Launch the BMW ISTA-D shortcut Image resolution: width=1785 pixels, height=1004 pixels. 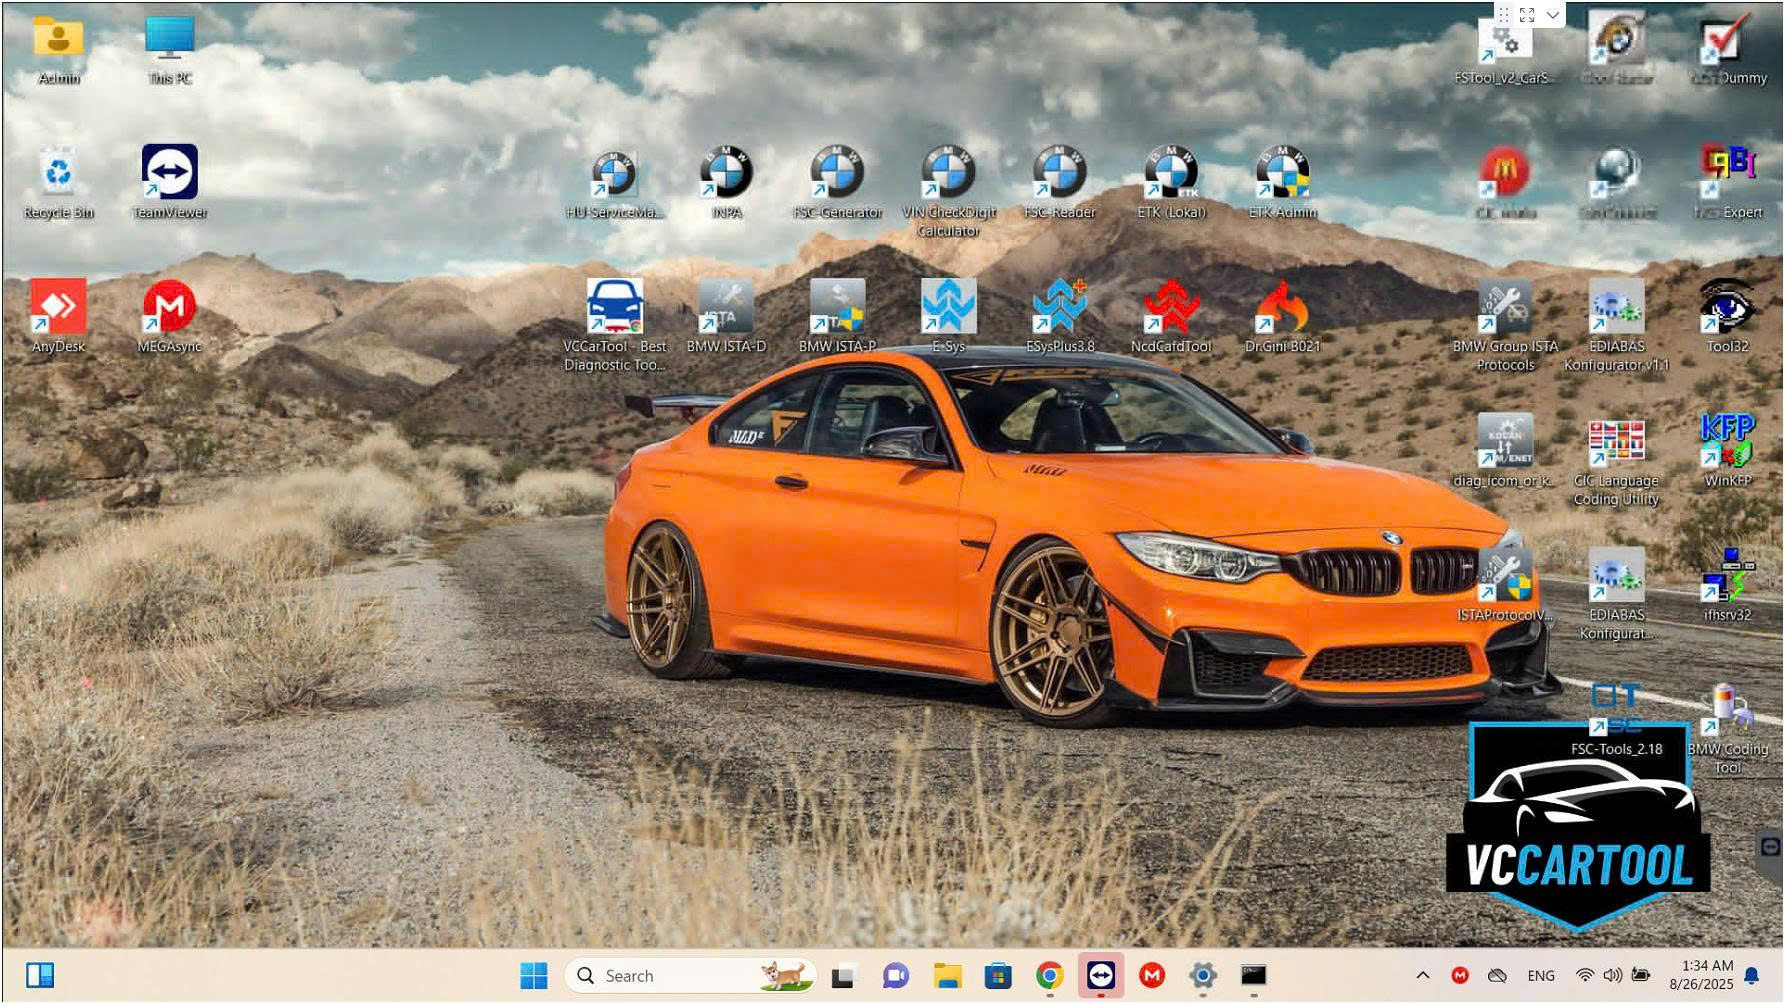coord(726,308)
